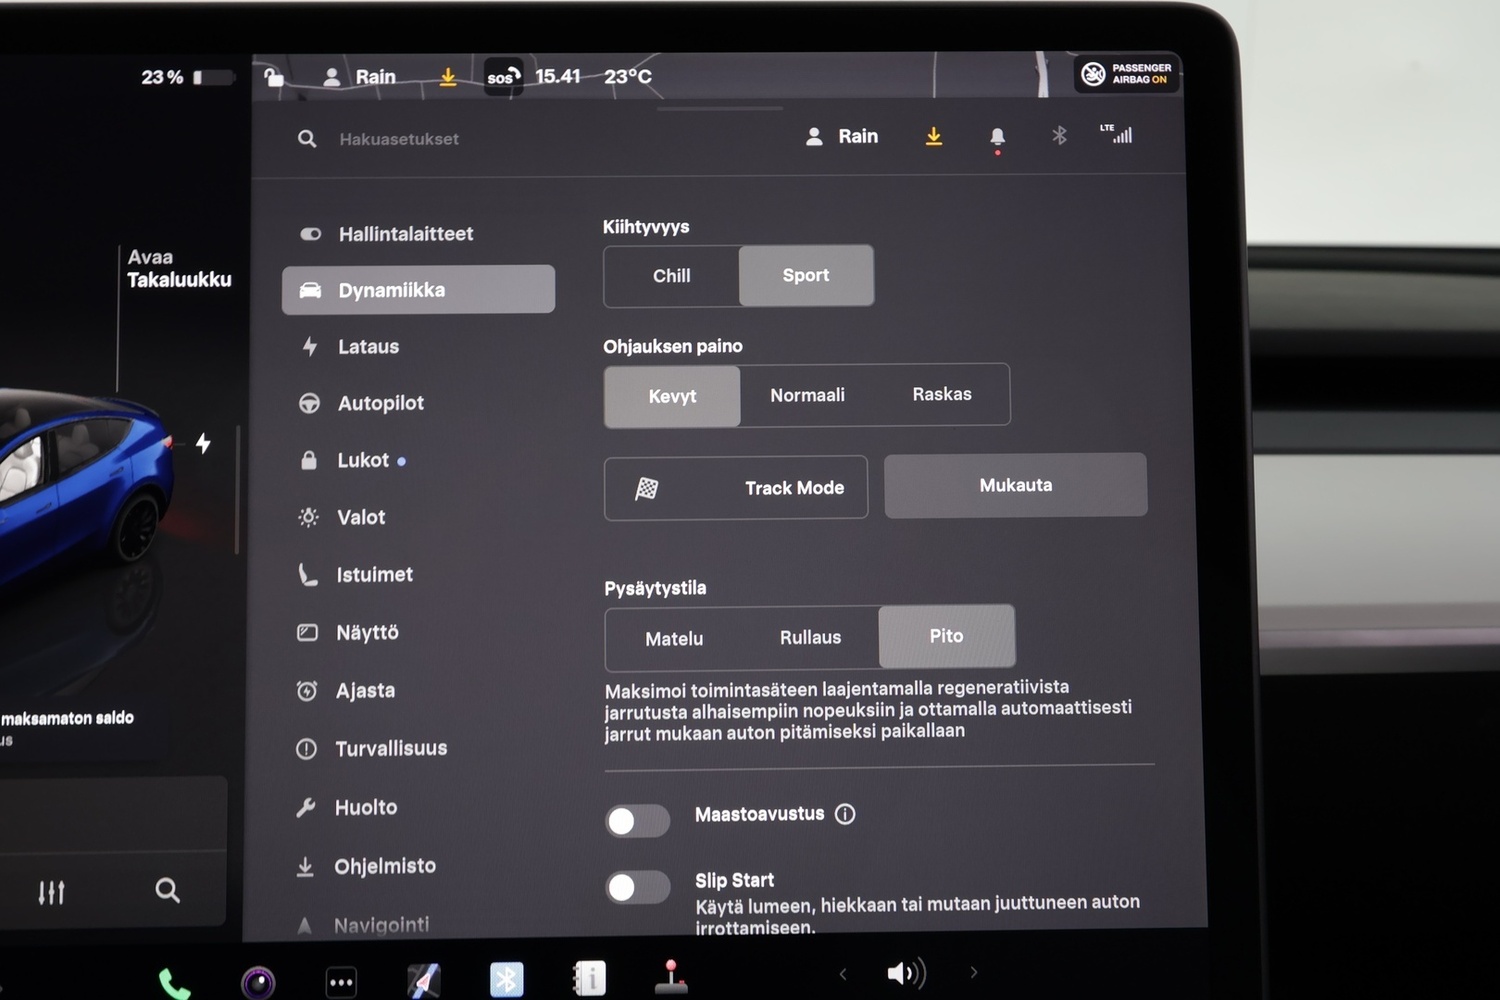
Task: Select Raskas steering weight
Action: point(942,394)
